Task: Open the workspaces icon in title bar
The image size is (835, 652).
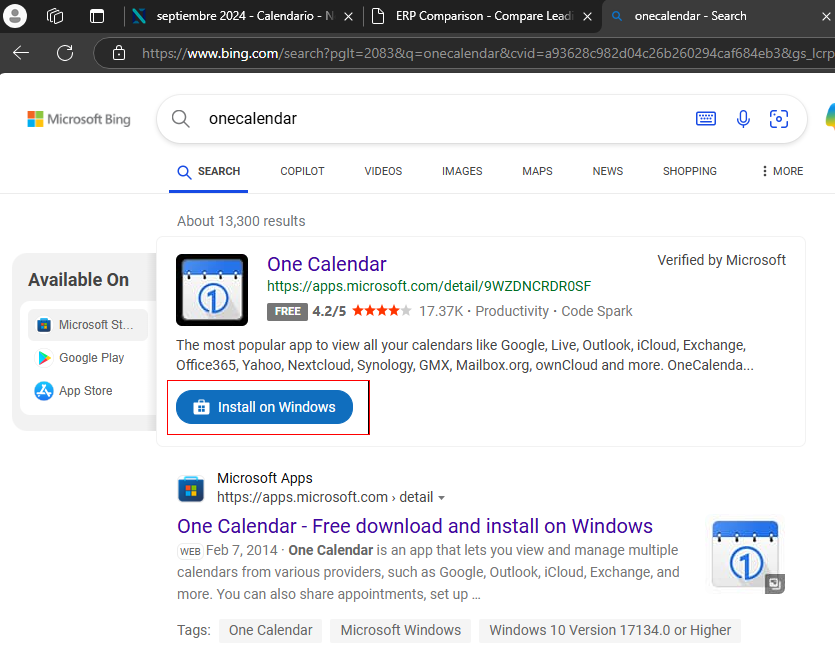Action: [x=56, y=16]
